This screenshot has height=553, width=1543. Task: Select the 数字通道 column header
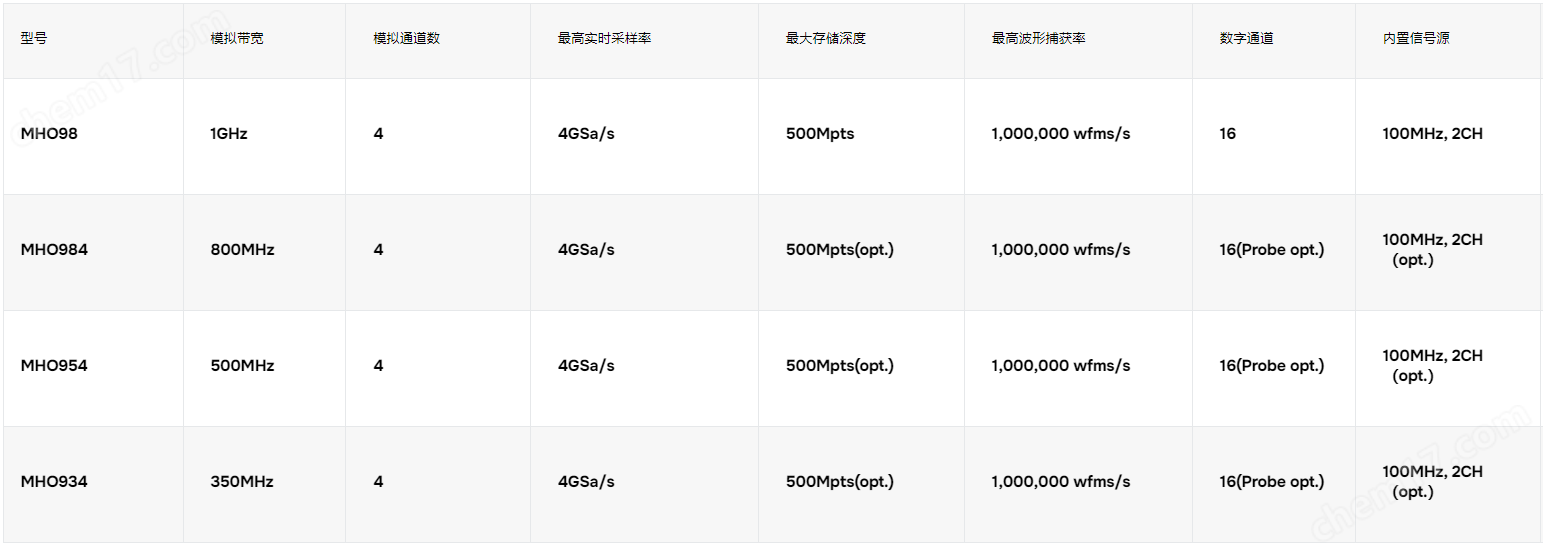coord(1246,39)
